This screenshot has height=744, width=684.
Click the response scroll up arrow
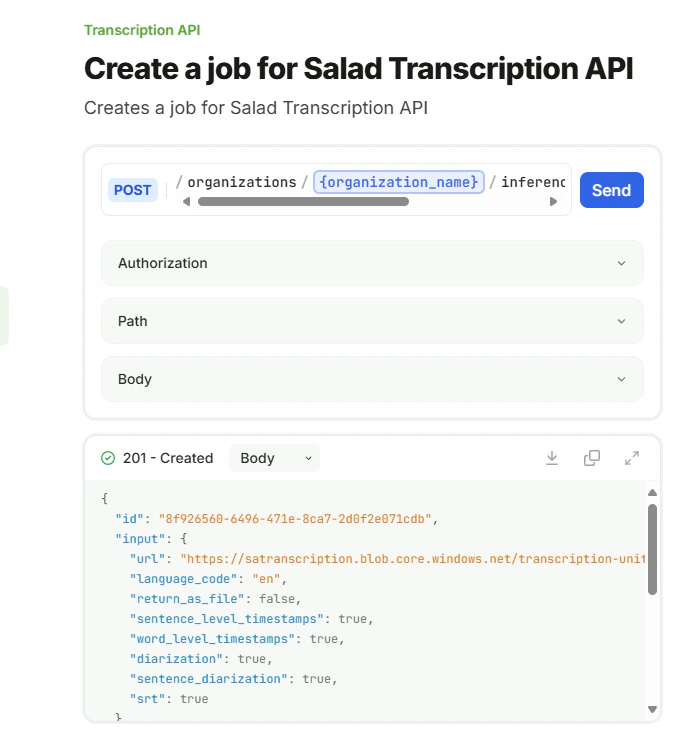tap(653, 493)
